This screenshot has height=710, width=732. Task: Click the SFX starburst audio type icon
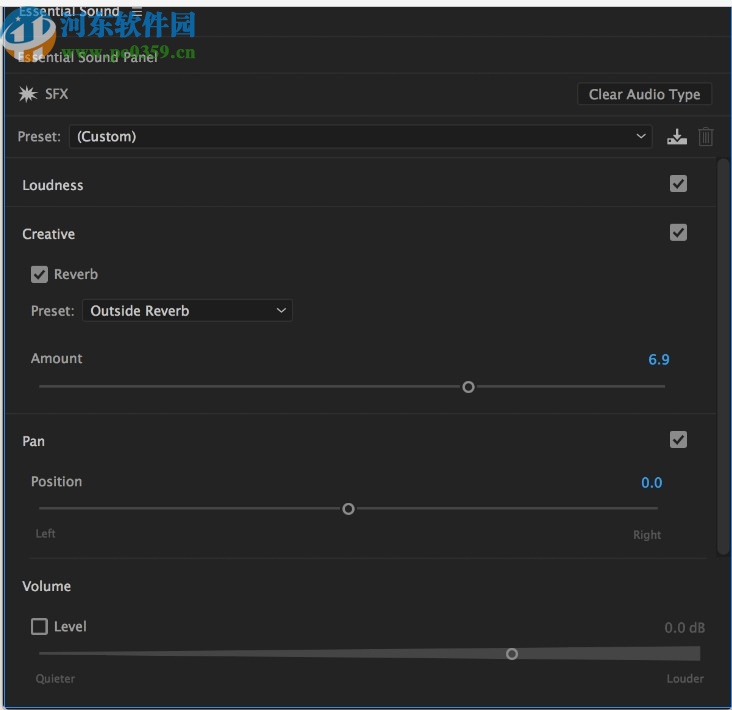tap(28, 94)
